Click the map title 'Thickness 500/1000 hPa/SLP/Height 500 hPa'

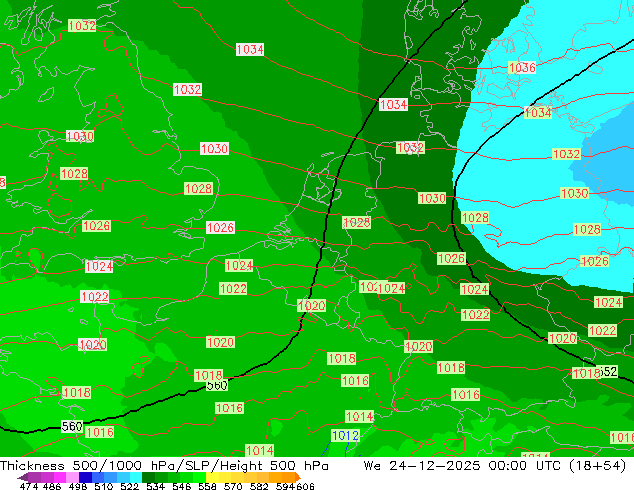[164, 466]
